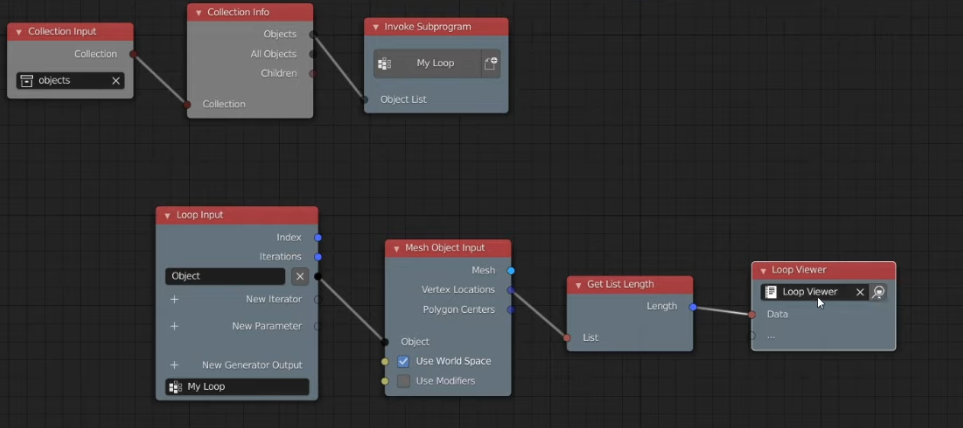
Task: Clear the objects collection with the X icon
Action: click(116, 81)
